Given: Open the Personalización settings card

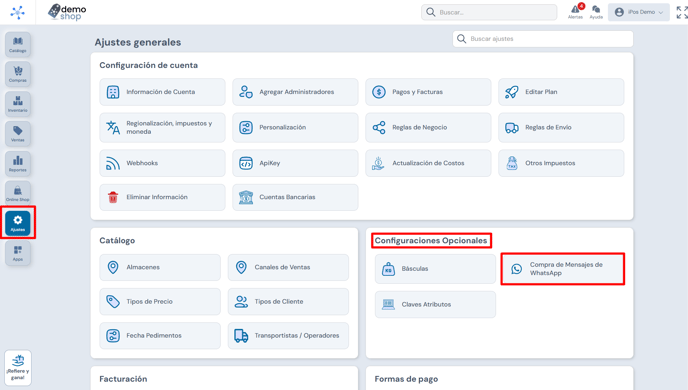Looking at the screenshot, I should 295,128.
